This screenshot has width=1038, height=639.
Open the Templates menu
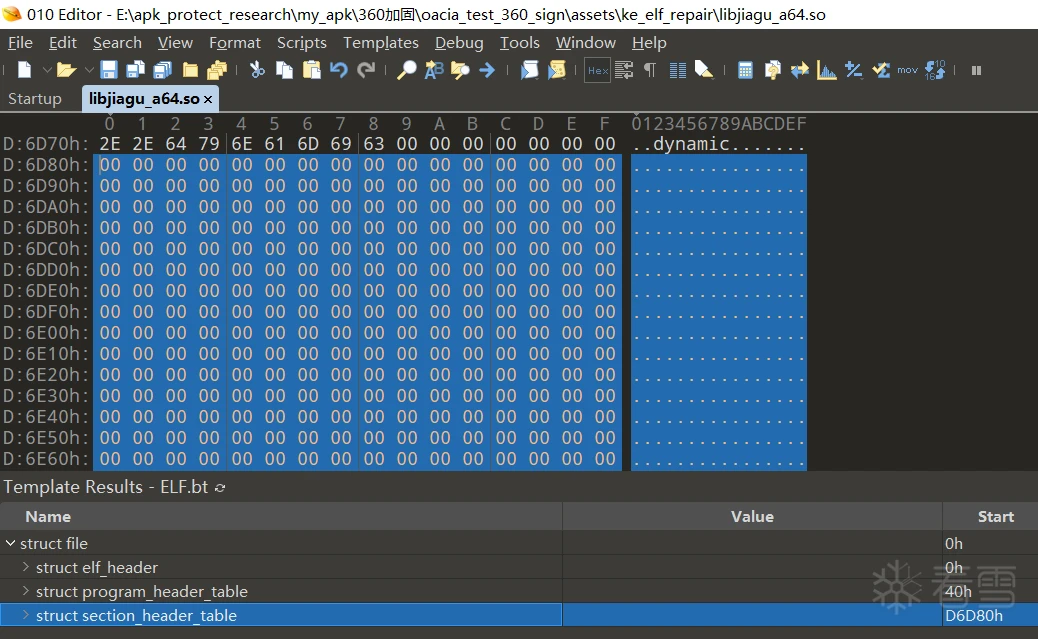tap(381, 42)
